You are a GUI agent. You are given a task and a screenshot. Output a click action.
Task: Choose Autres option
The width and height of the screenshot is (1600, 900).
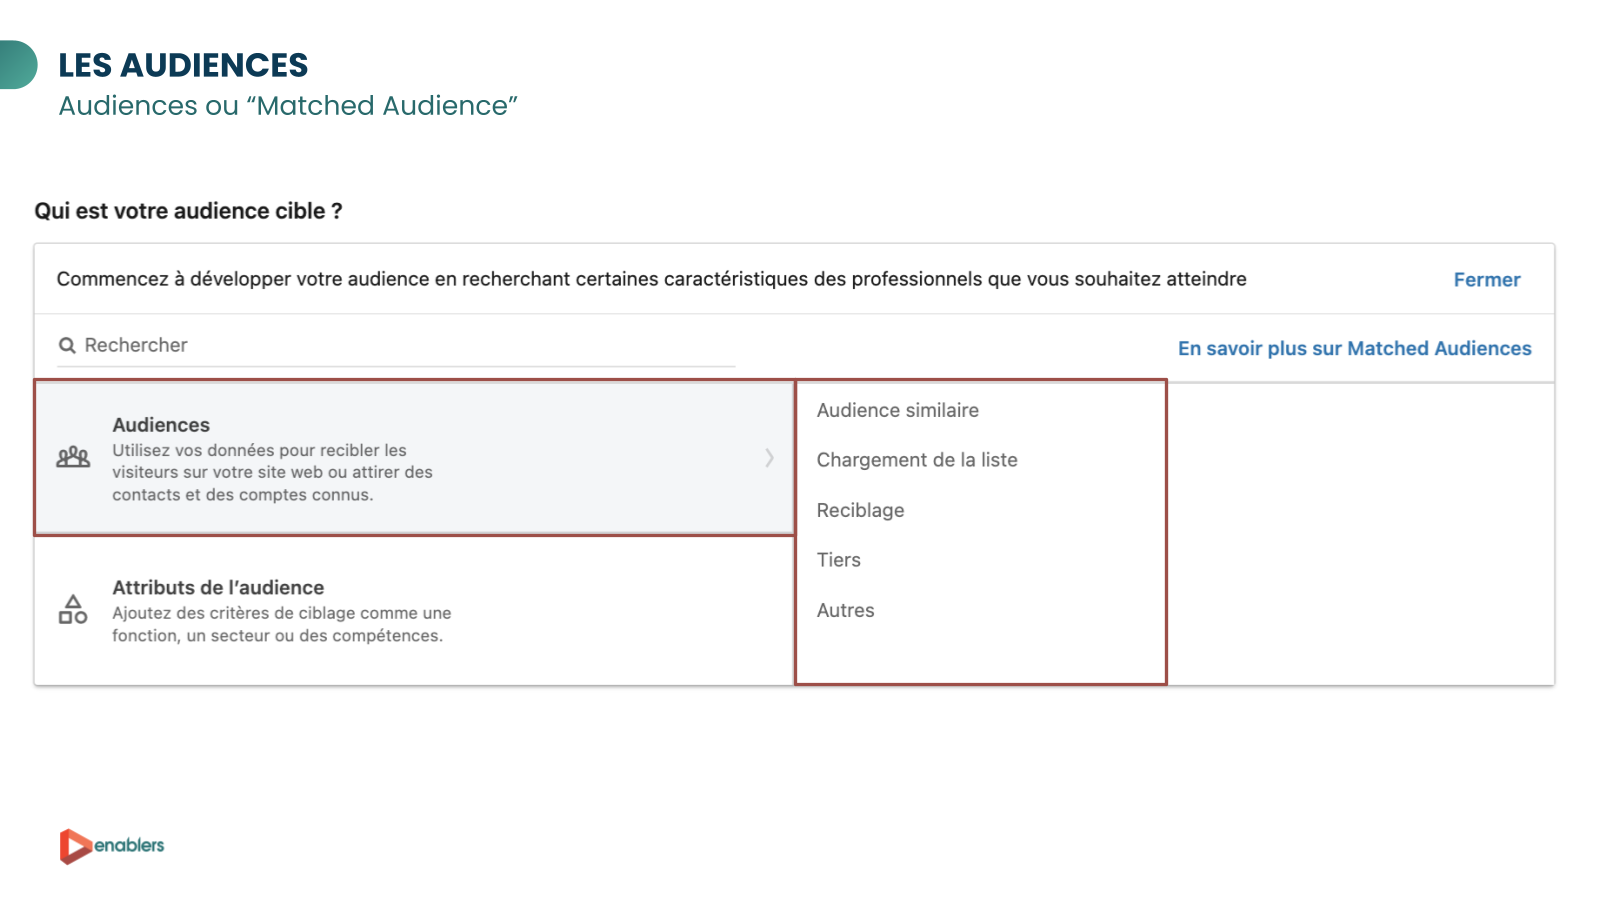click(845, 610)
